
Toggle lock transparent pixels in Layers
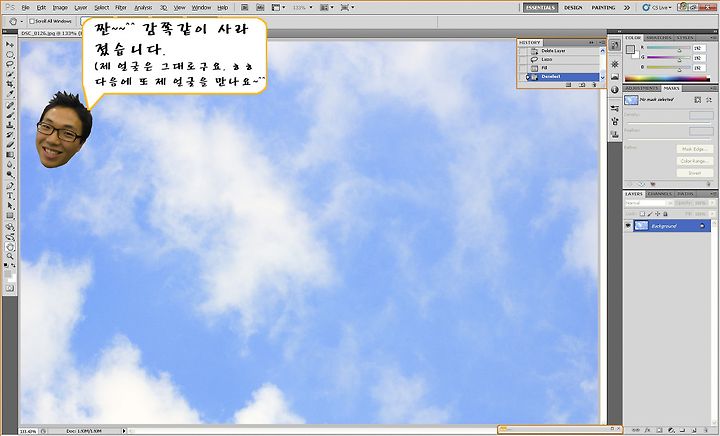coord(642,214)
